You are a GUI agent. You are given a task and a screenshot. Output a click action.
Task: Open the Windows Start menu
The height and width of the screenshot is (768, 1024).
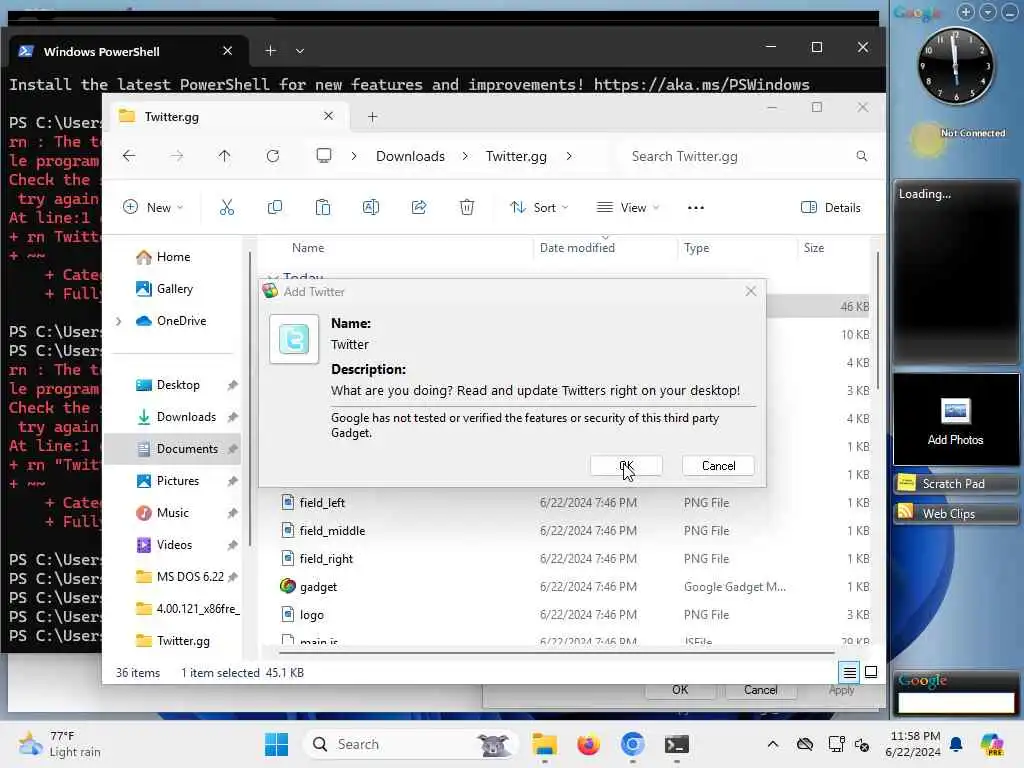point(276,744)
